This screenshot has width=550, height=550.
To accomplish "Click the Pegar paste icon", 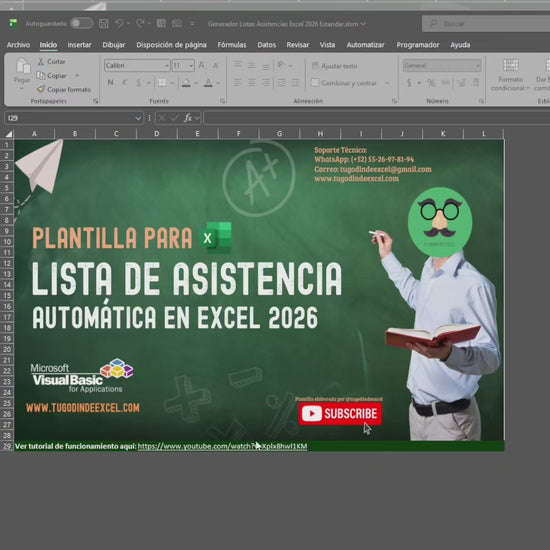I will 23,66.
